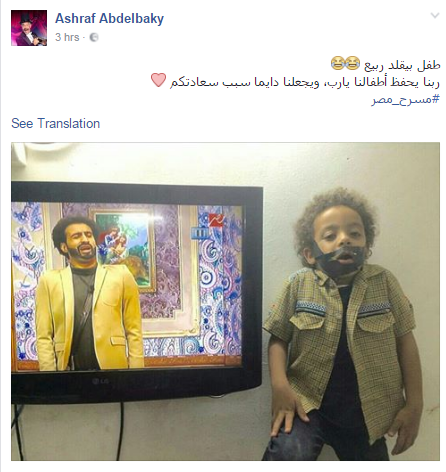This screenshot has height=472, width=446.
Task: Click the channel logo on the TV
Action: pos(216,220)
